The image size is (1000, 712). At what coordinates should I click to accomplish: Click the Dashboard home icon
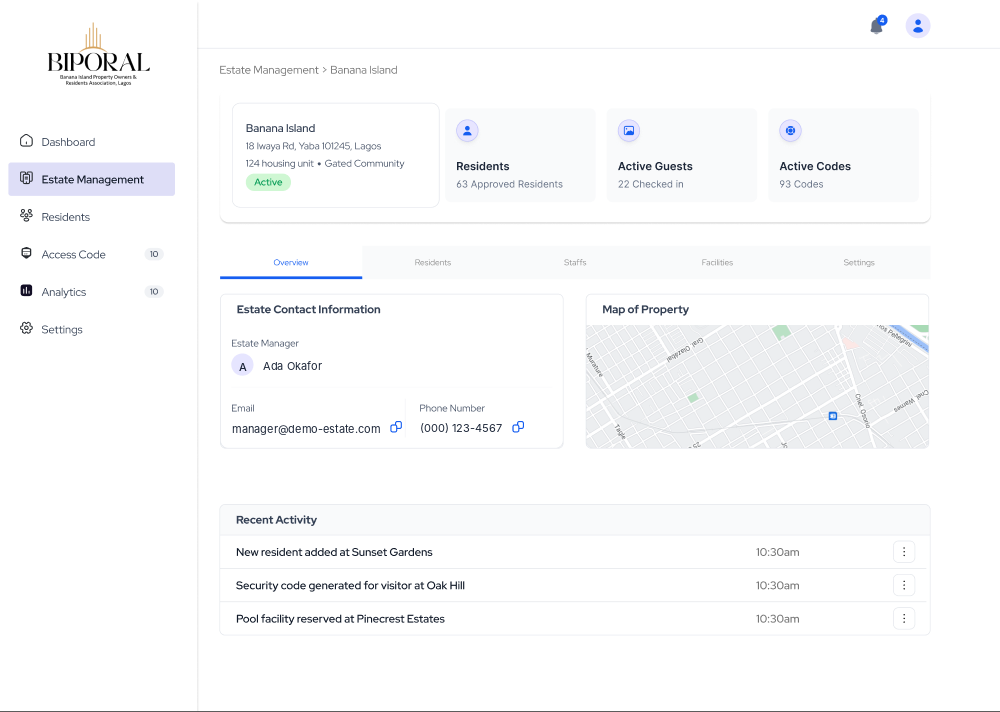tap(26, 141)
